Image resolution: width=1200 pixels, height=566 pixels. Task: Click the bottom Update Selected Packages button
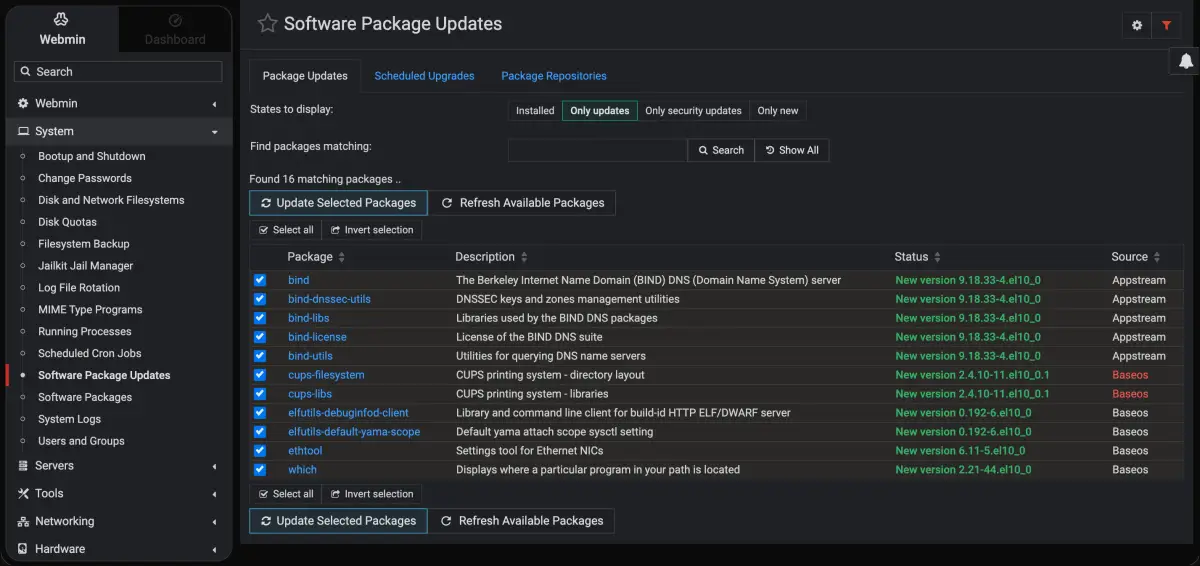338,521
